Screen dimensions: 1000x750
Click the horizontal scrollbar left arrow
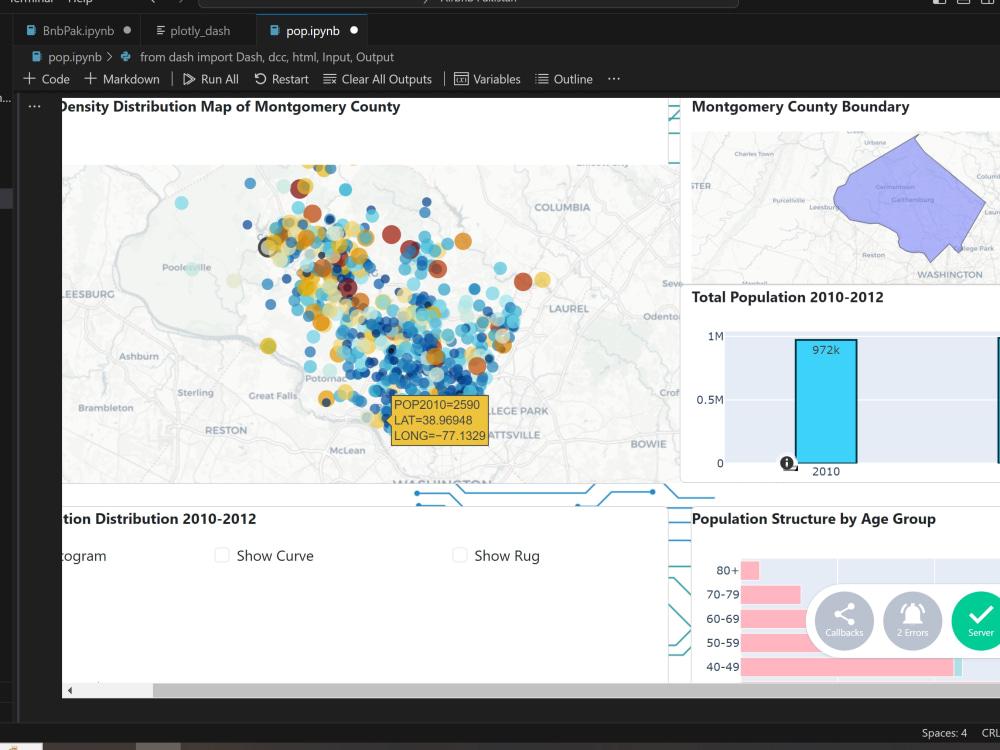pos(70,690)
